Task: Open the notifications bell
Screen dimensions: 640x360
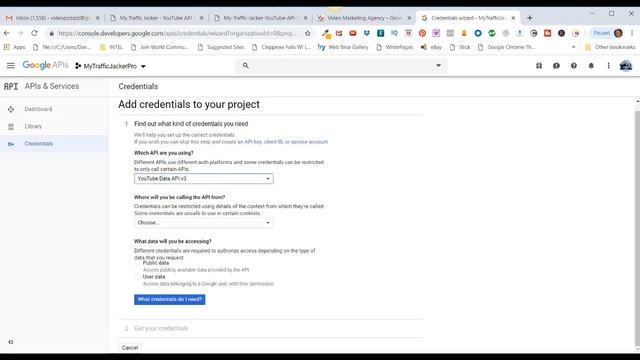Action: [x=591, y=65]
